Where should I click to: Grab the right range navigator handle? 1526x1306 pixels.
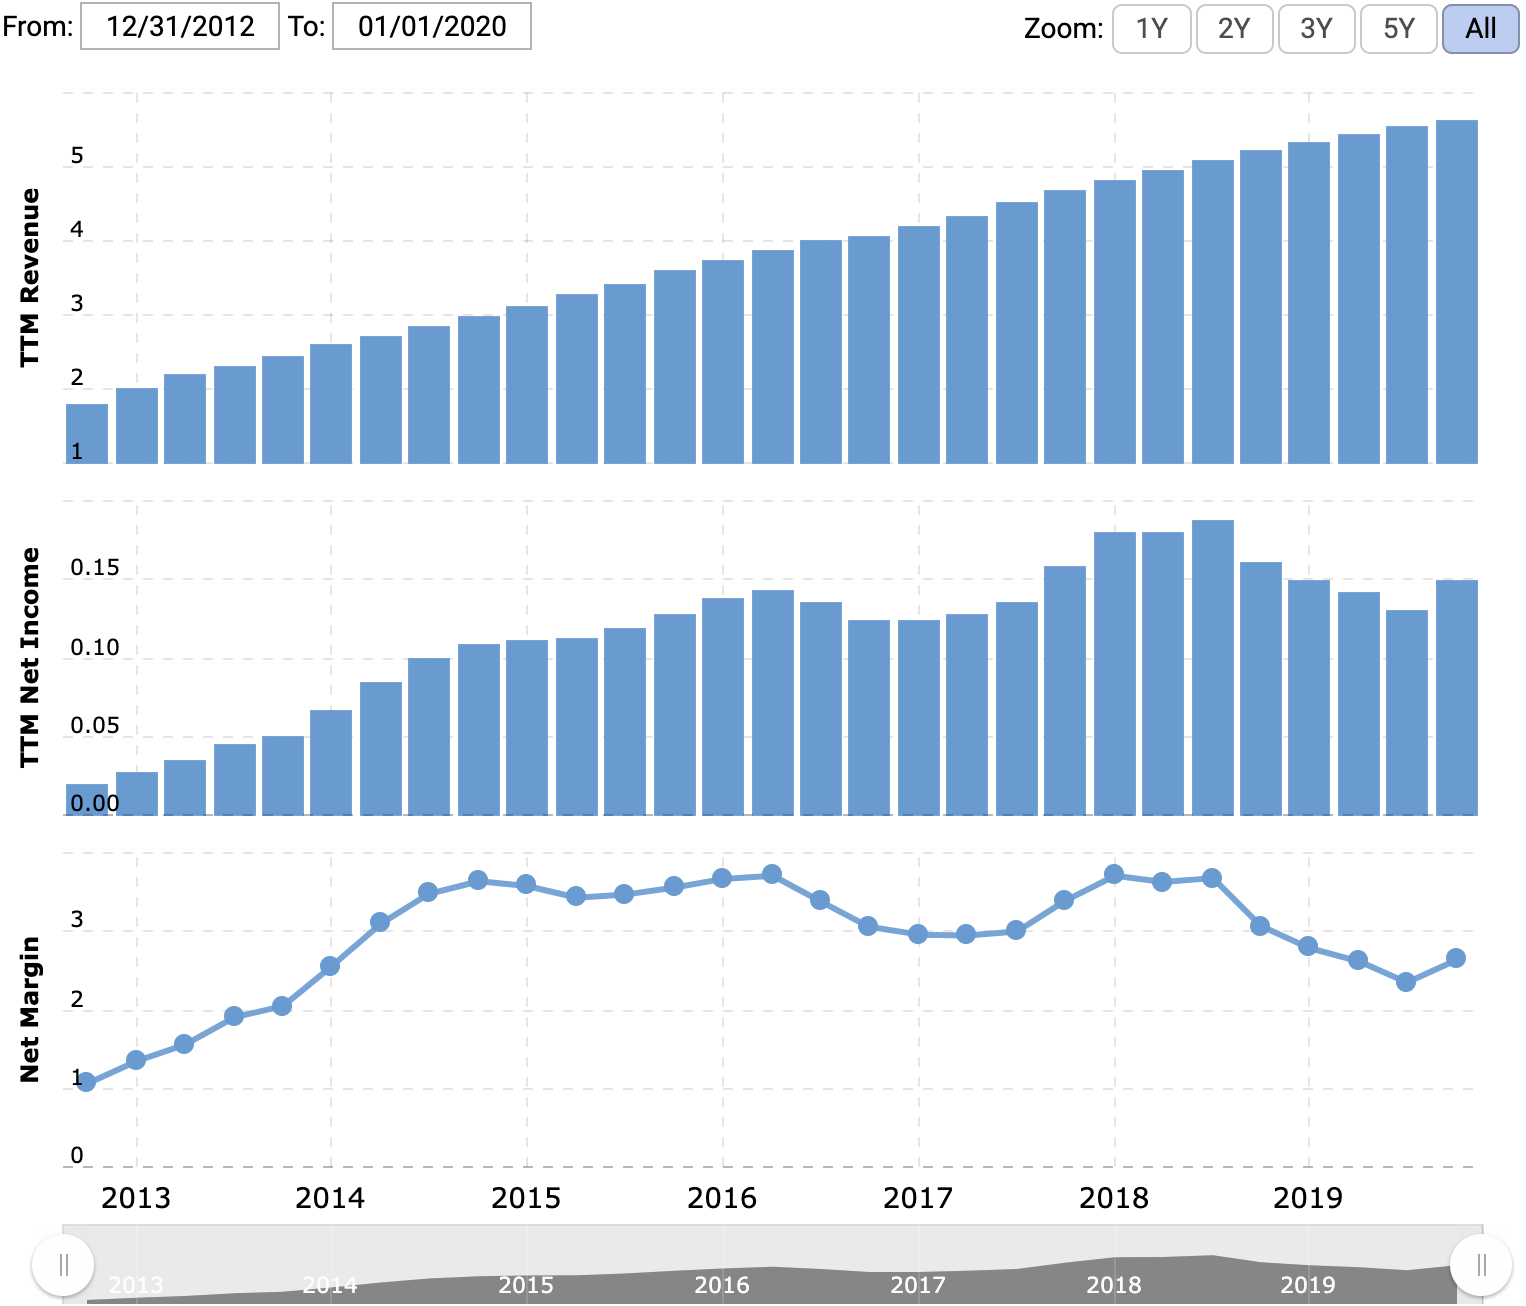[1481, 1265]
